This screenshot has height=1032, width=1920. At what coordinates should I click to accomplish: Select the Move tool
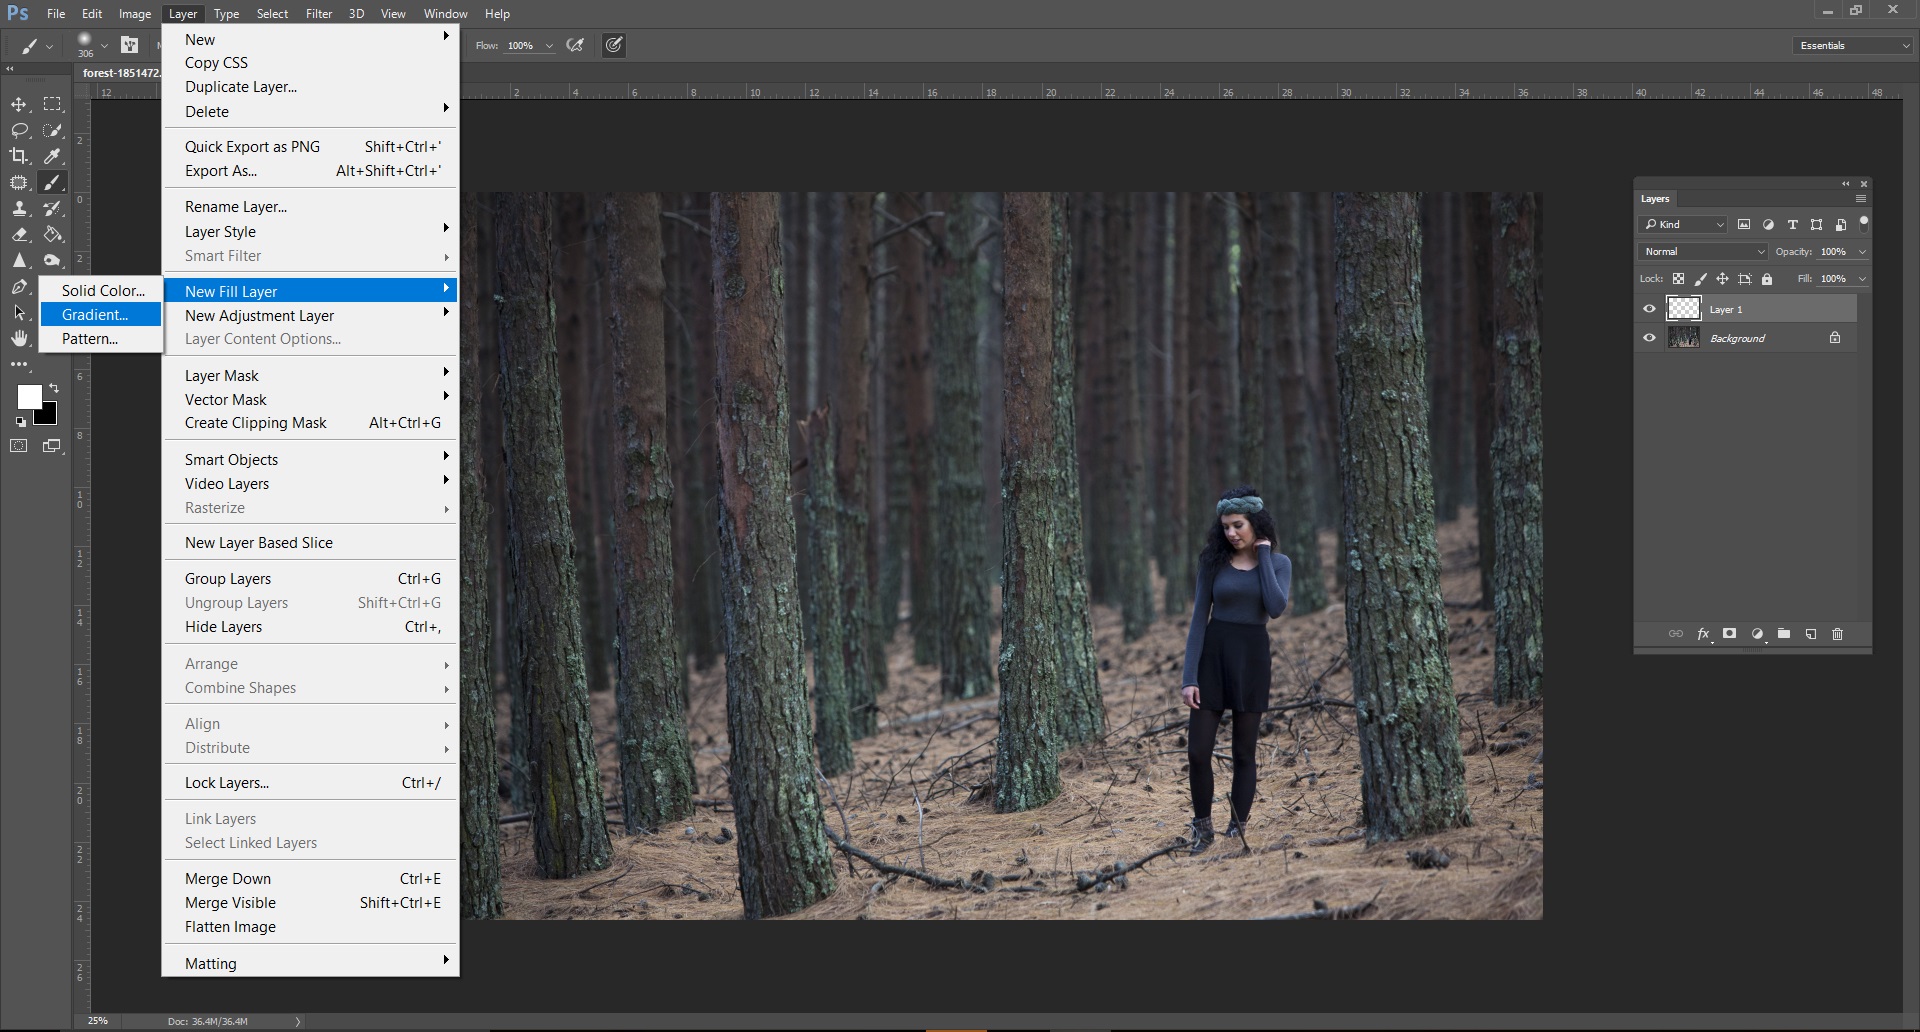pos(19,104)
